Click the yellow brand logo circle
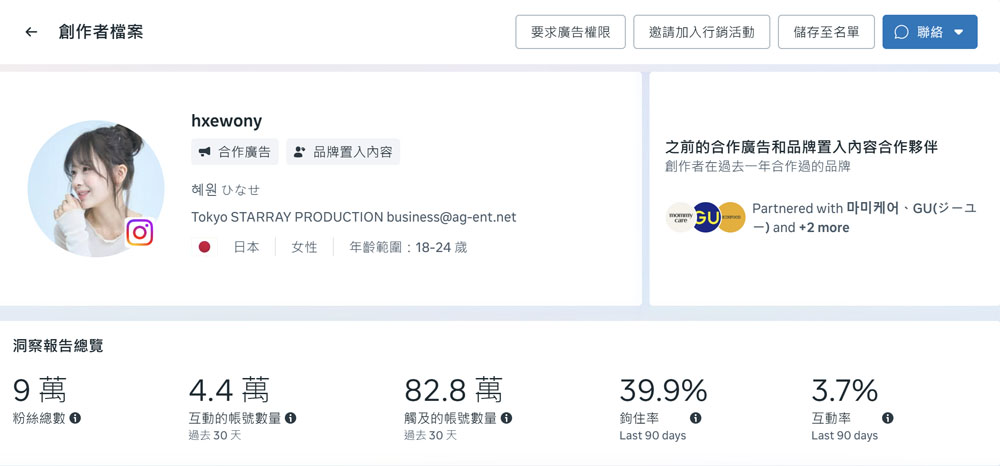The height and width of the screenshot is (466, 1000). click(731, 217)
